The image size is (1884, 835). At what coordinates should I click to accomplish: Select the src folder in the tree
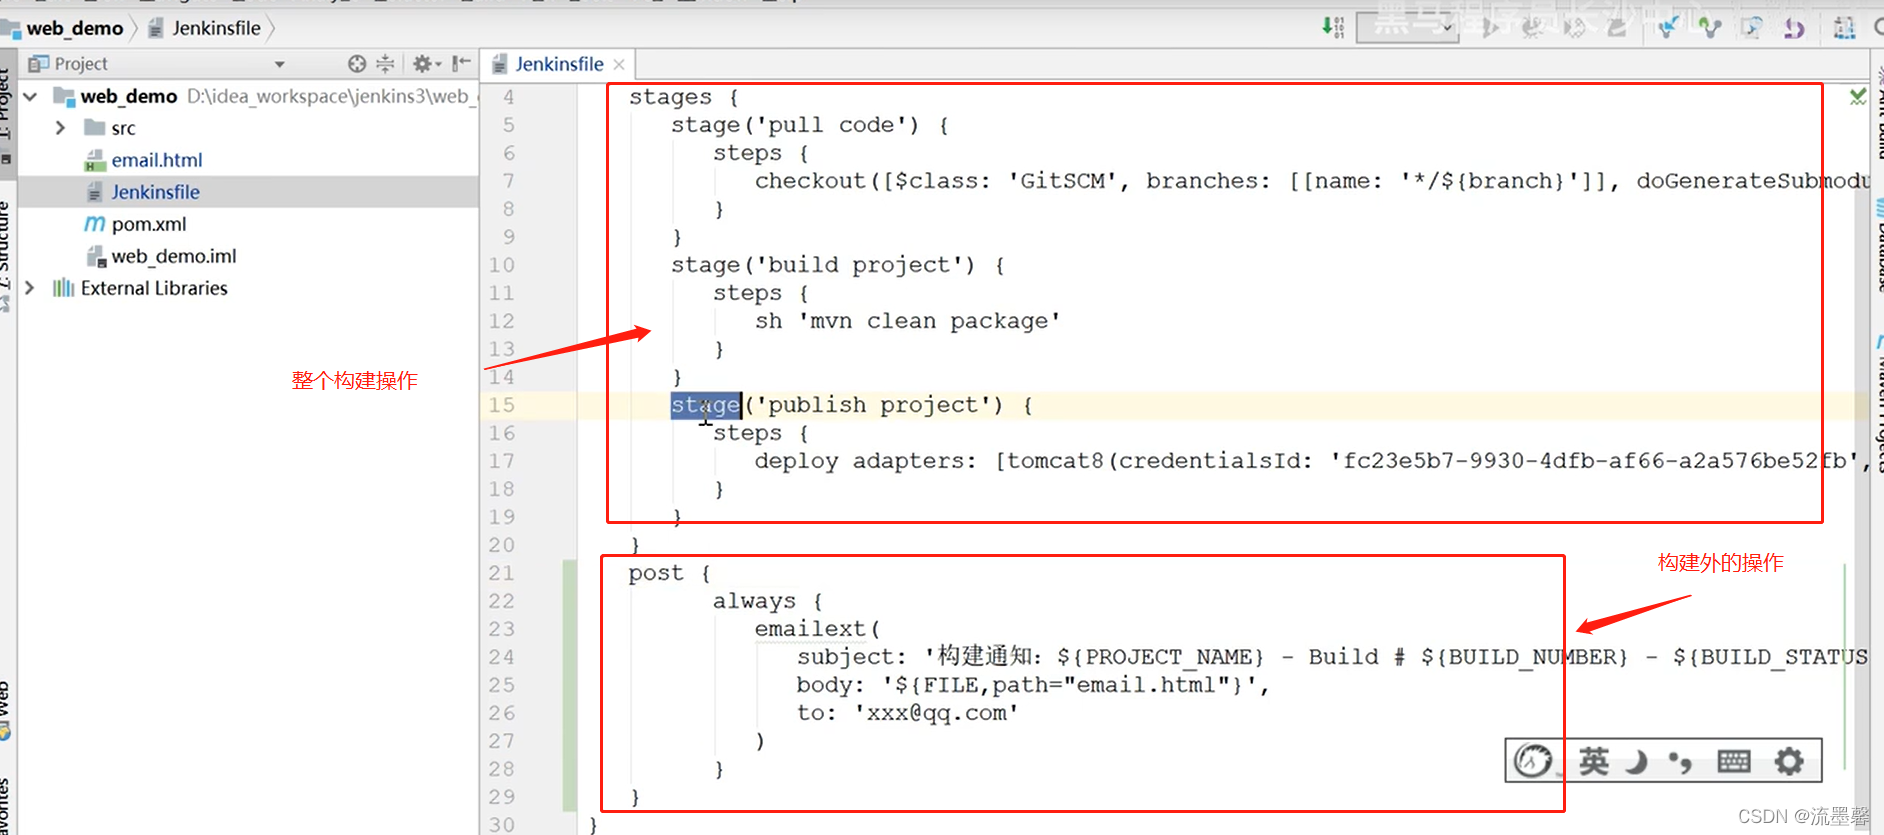123,128
